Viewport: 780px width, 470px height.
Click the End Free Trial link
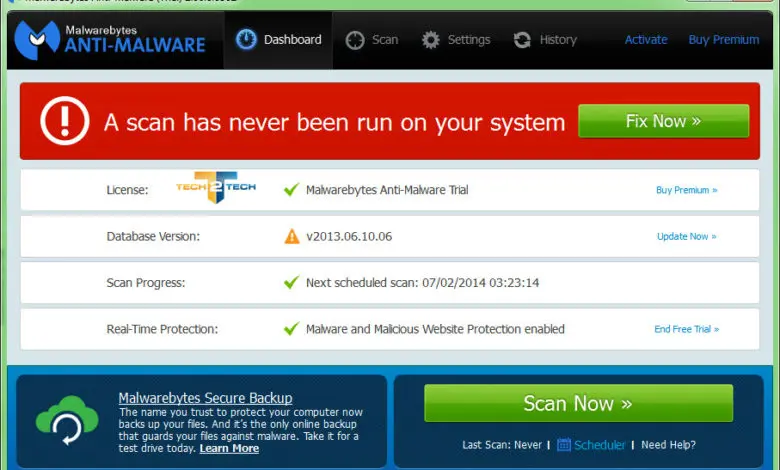[x=686, y=329]
